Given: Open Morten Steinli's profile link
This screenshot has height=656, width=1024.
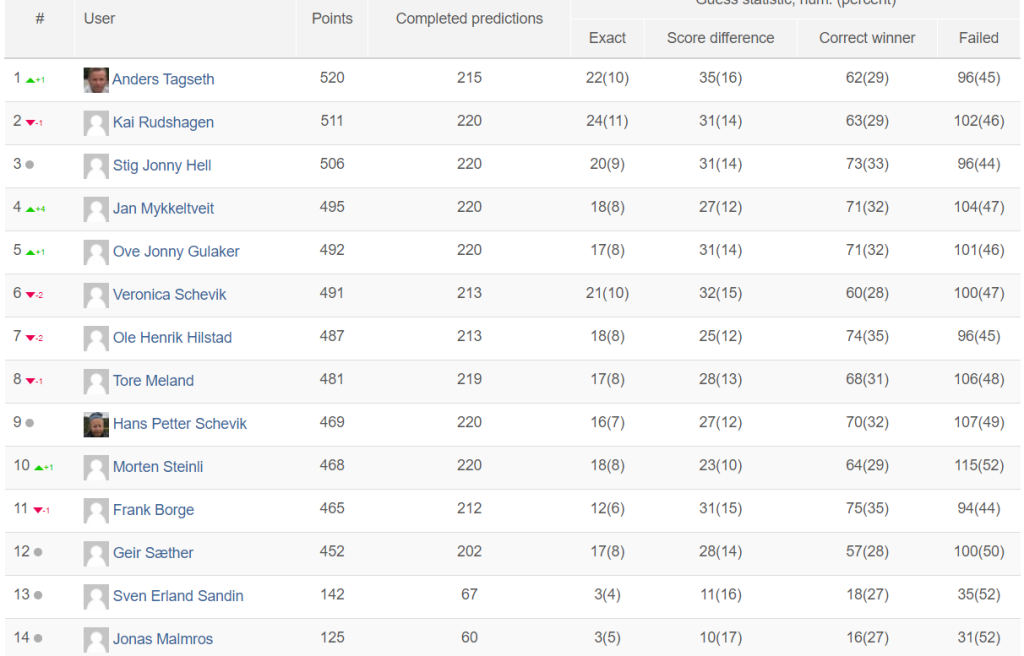Looking at the screenshot, I should [x=158, y=467].
